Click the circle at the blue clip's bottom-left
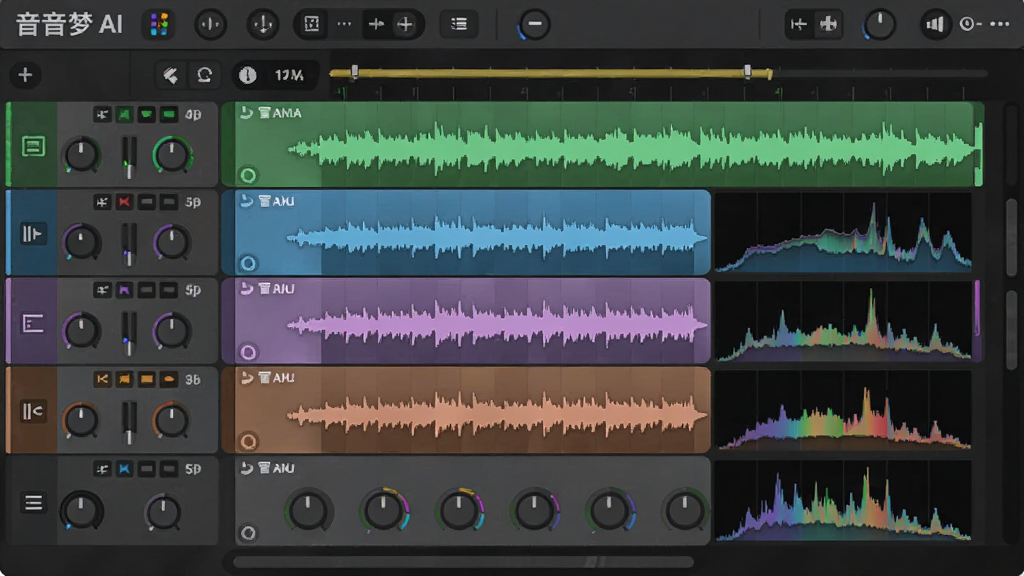The image size is (1024, 576). [x=248, y=263]
